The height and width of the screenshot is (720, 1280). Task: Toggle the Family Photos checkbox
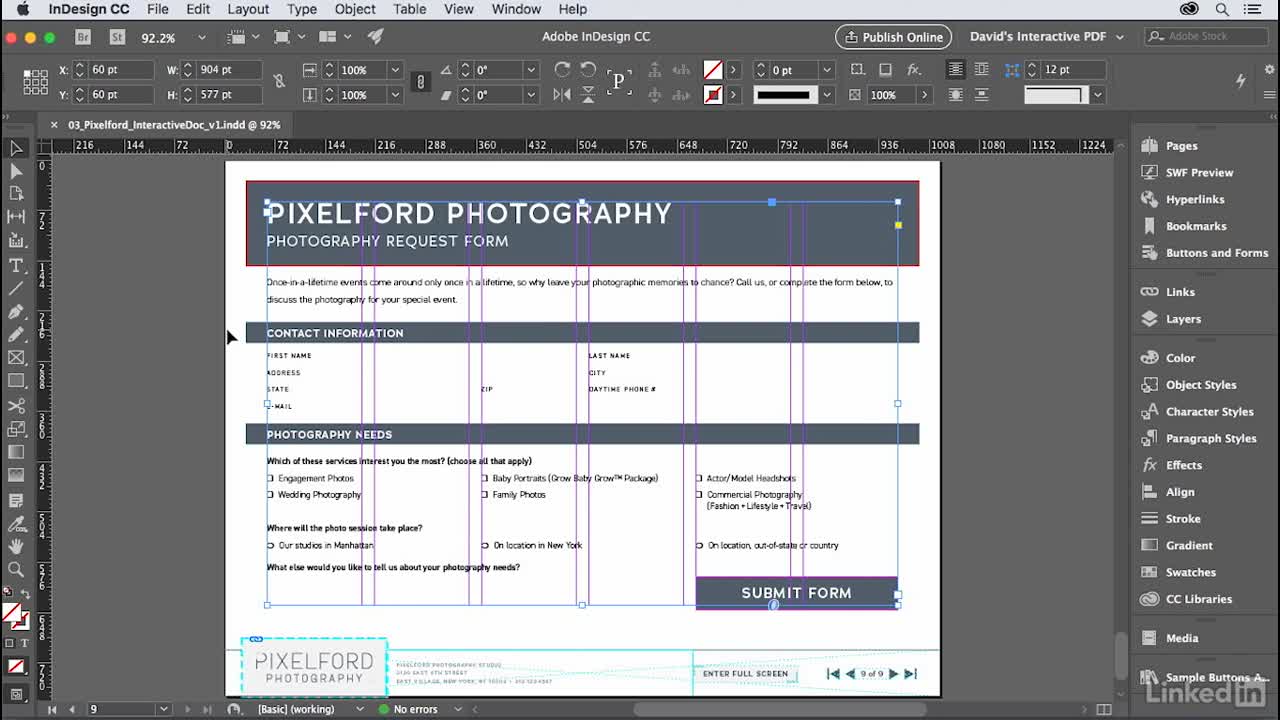pos(485,494)
